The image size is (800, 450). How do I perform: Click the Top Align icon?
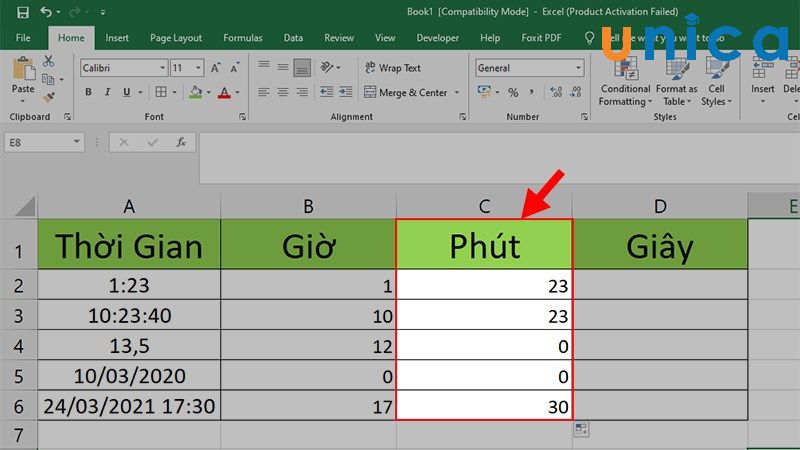pos(264,66)
